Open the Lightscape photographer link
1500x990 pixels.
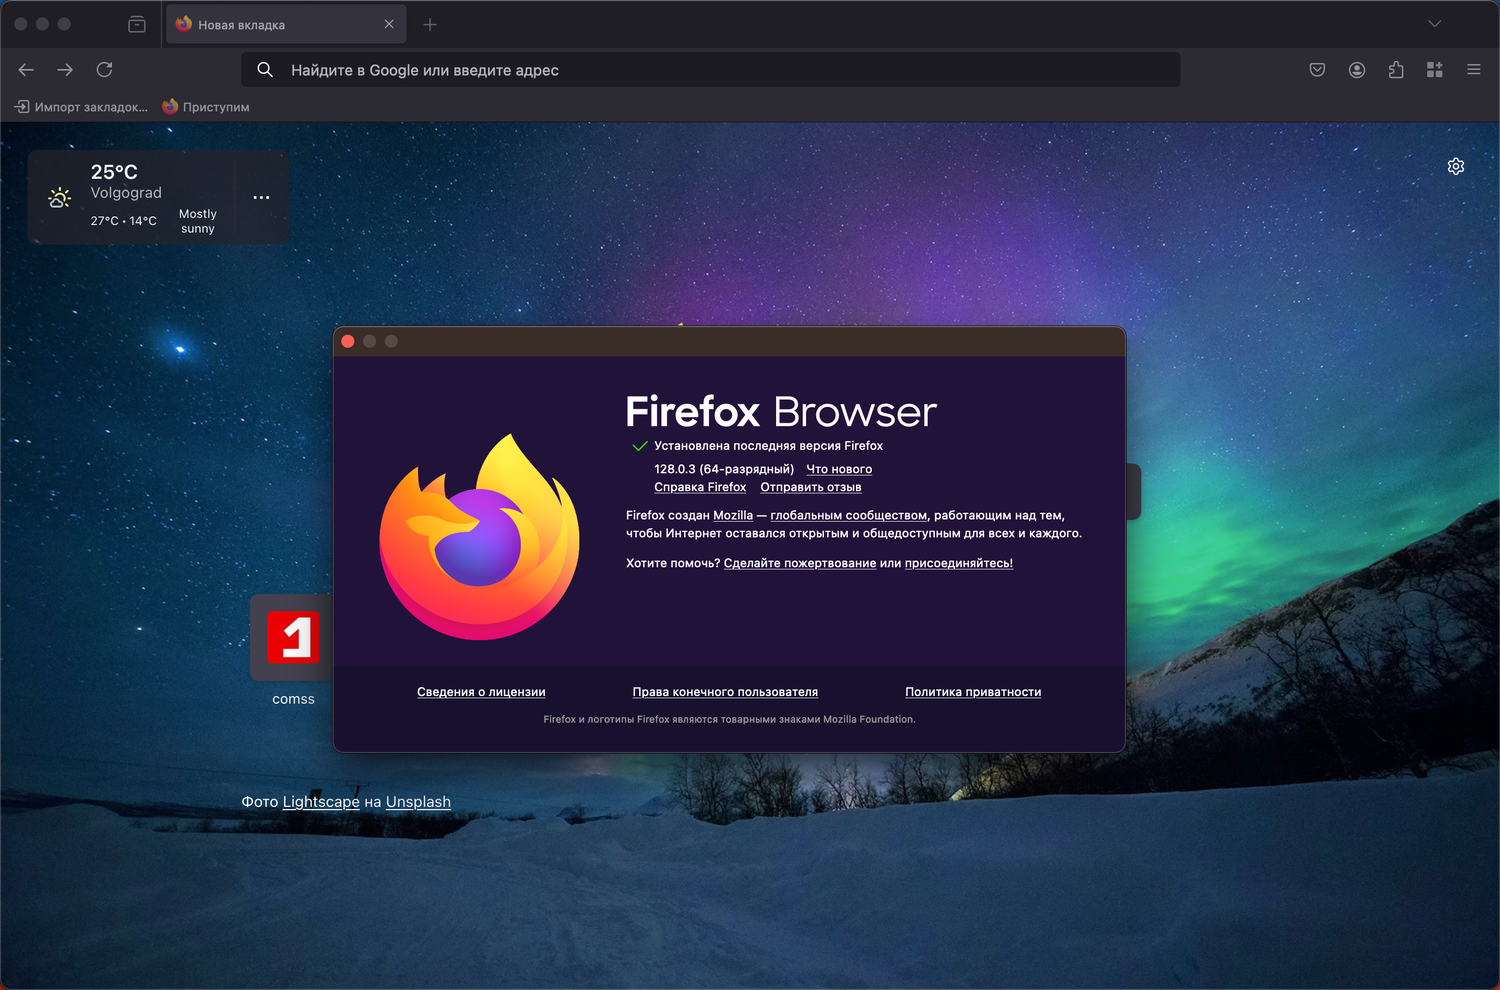click(321, 802)
